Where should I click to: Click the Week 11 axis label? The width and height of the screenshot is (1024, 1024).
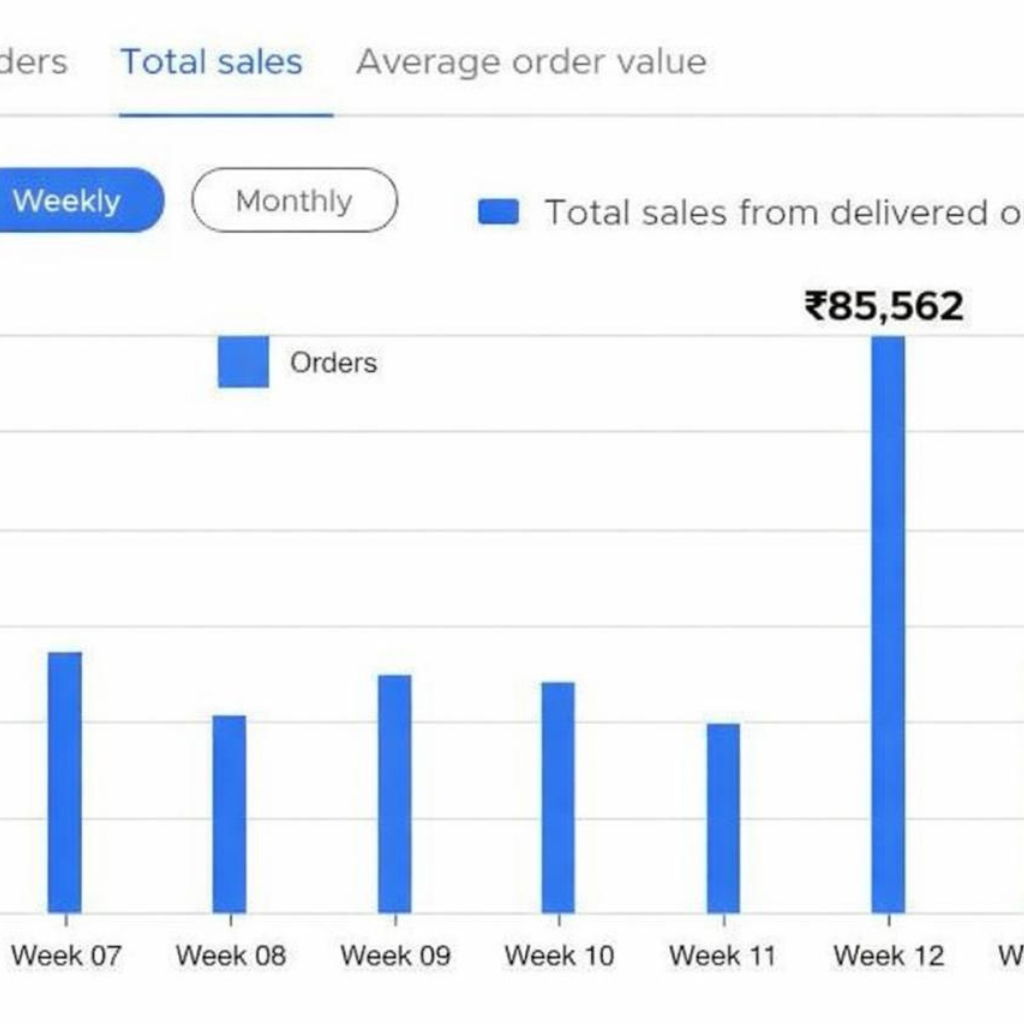(x=722, y=955)
